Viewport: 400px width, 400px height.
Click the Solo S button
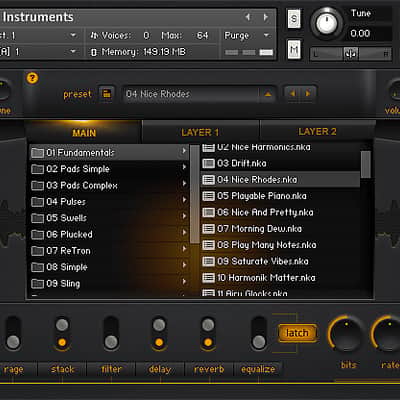pos(294,19)
